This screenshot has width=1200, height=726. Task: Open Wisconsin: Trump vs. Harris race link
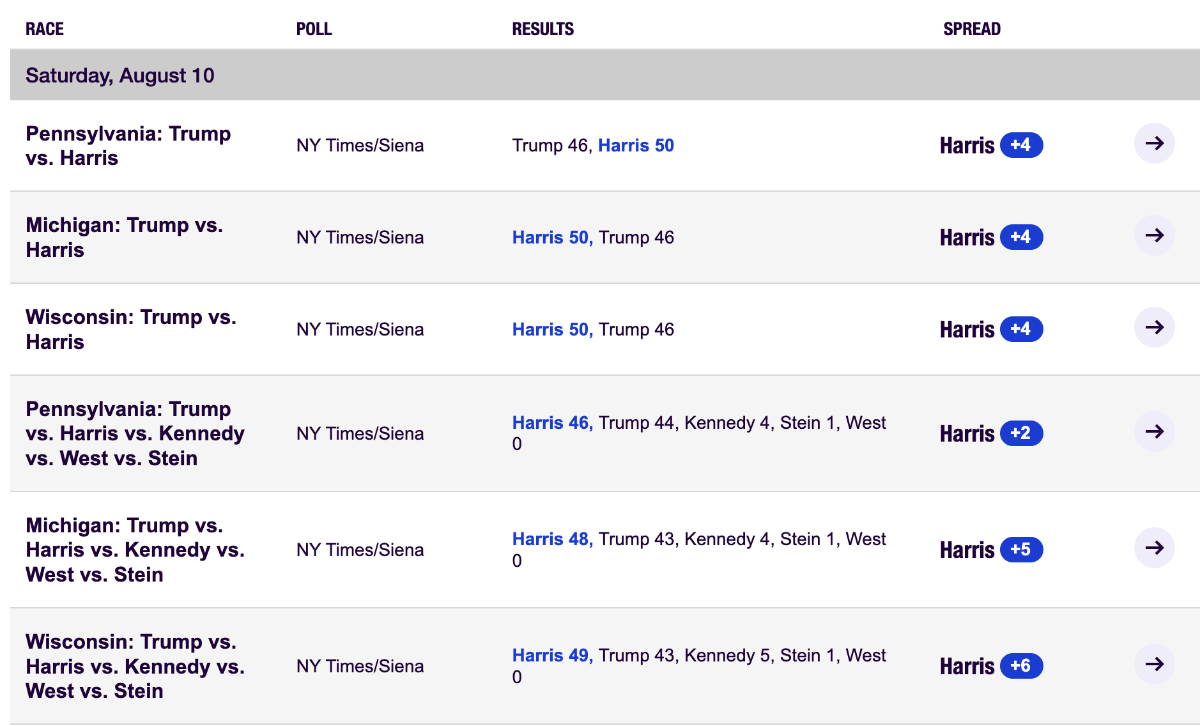click(x=131, y=330)
